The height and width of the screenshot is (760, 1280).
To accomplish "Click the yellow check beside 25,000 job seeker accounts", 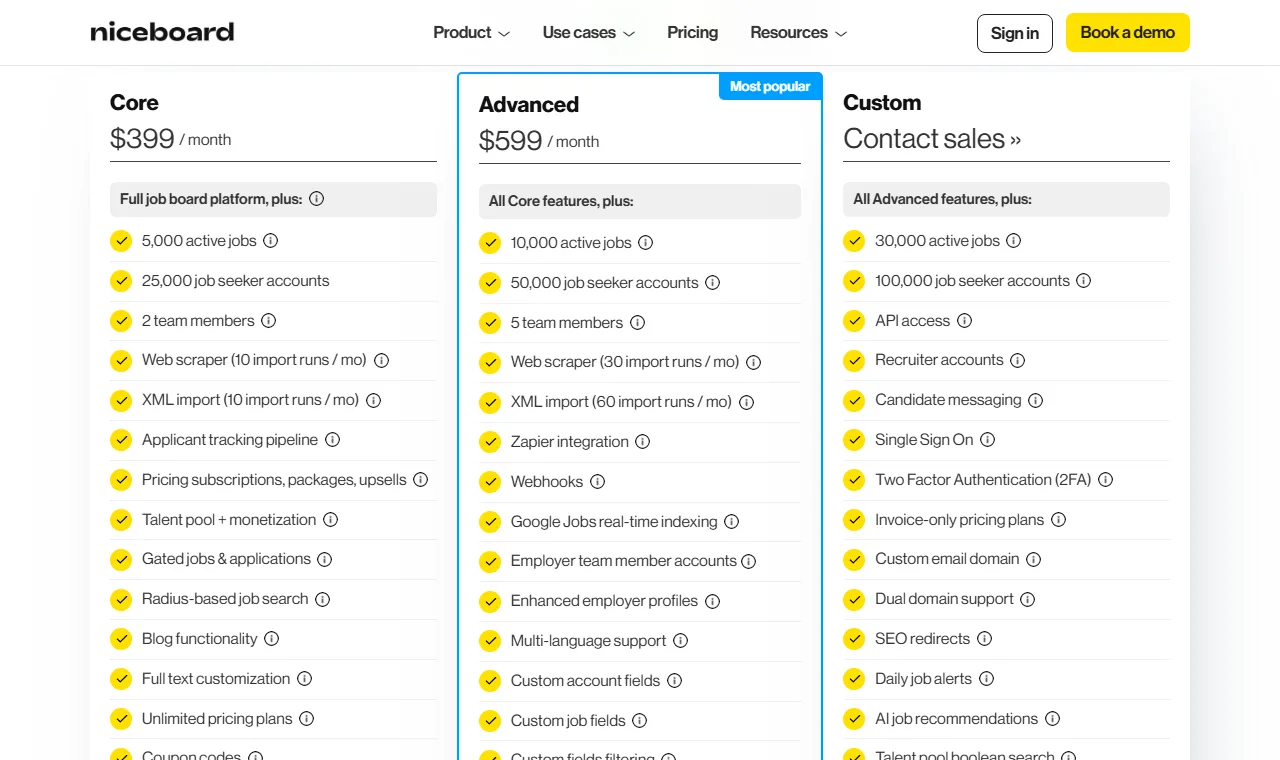I will [121, 281].
